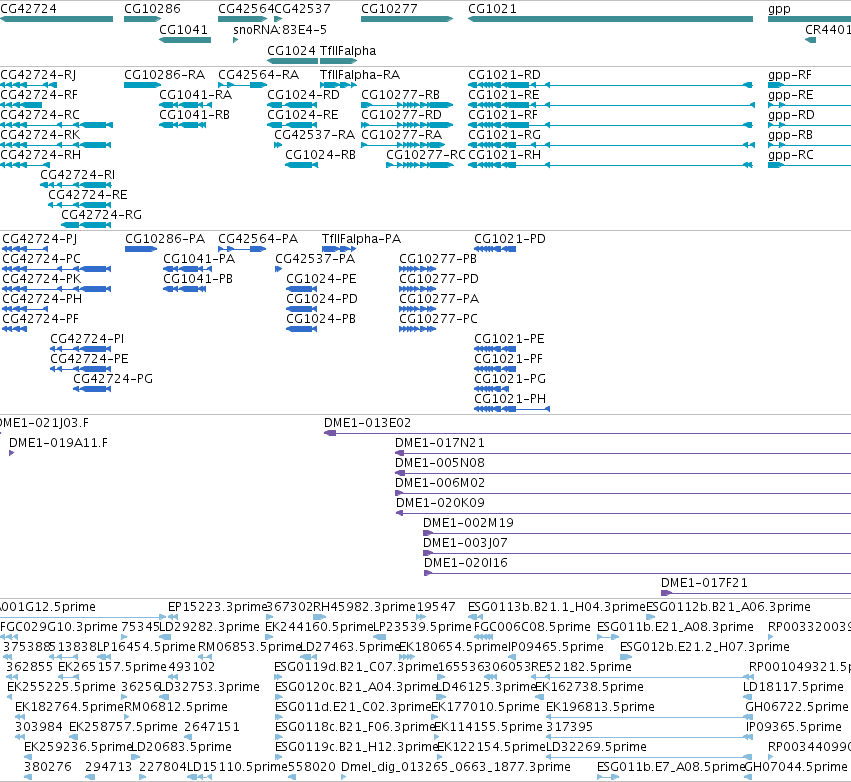Select protein CG10277-PC
This screenshot has width=851, height=782.
point(417,329)
